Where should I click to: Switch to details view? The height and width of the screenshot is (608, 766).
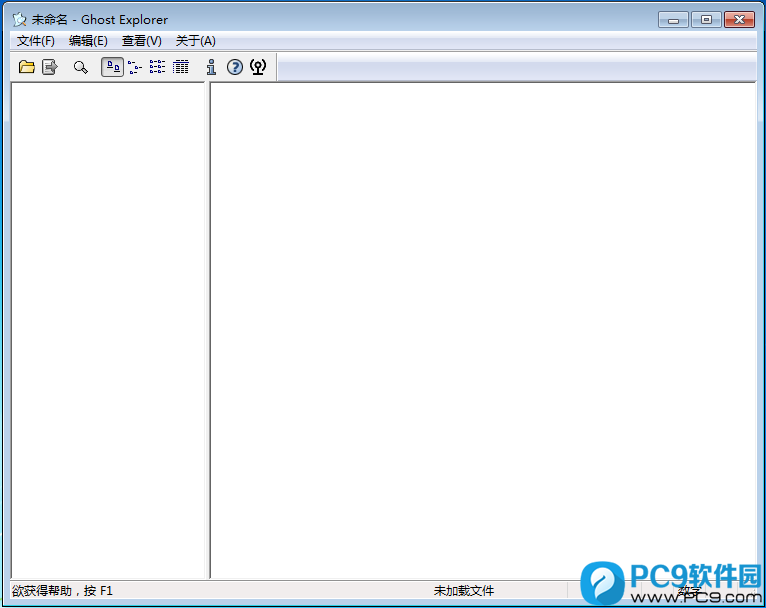(x=181, y=67)
